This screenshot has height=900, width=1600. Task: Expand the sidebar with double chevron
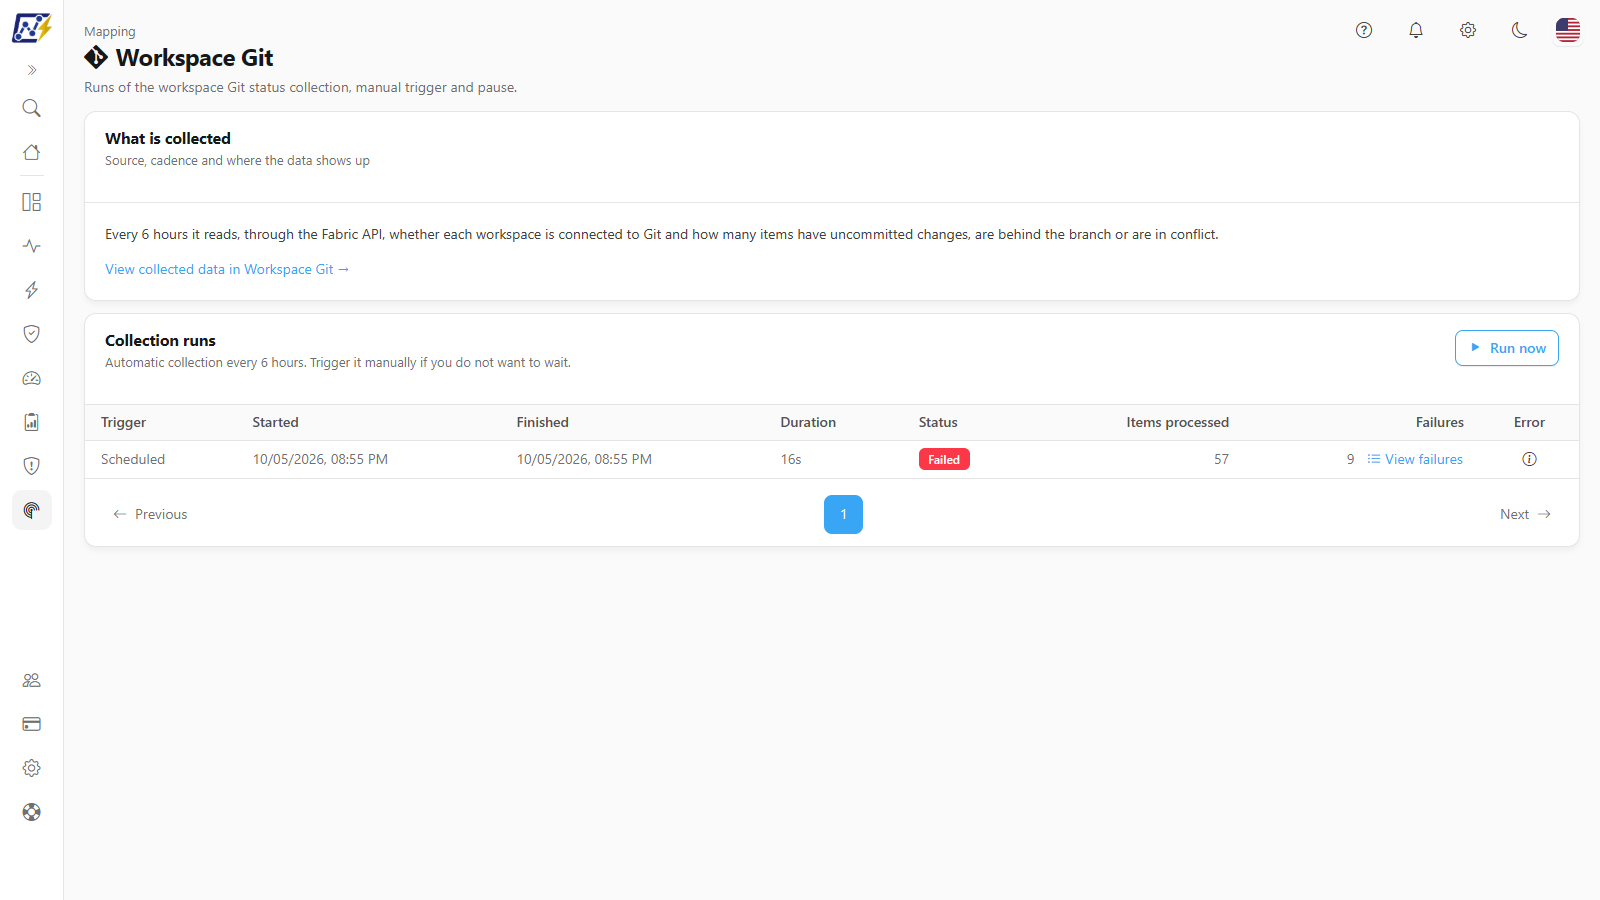click(x=32, y=70)
